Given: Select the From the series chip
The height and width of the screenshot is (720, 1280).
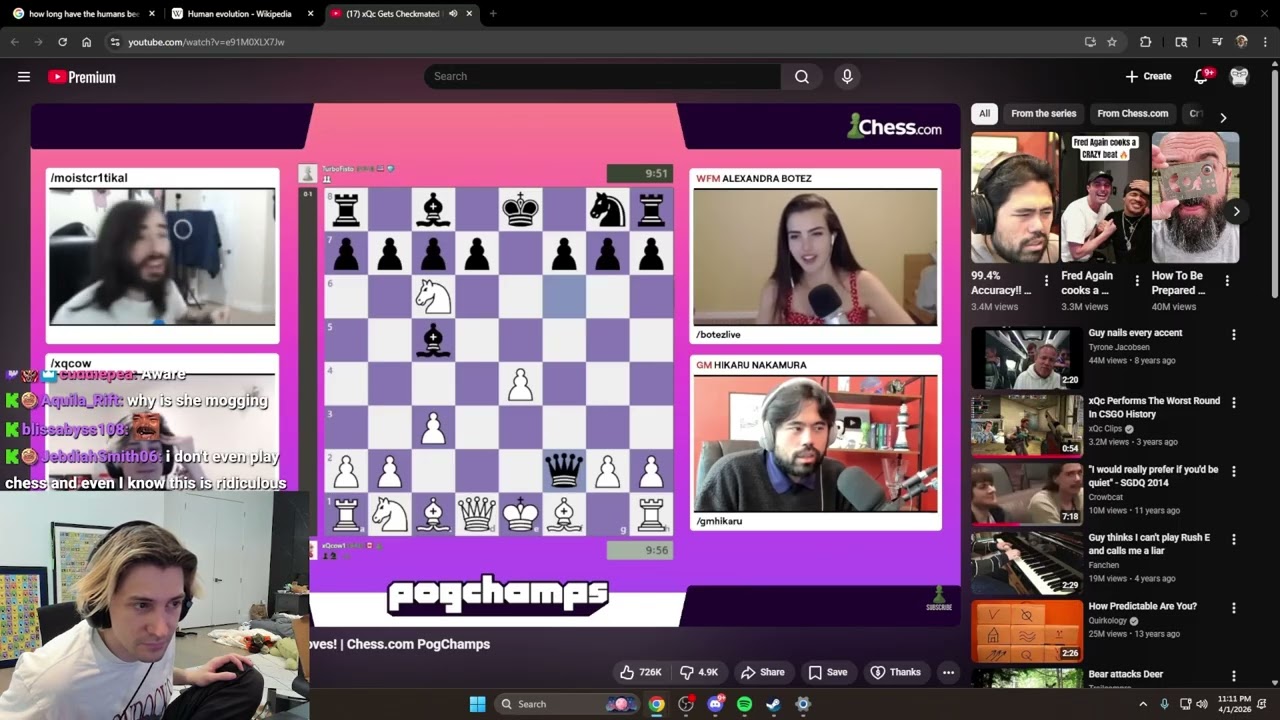Looking at the screenshot, I should point(1043,114).
